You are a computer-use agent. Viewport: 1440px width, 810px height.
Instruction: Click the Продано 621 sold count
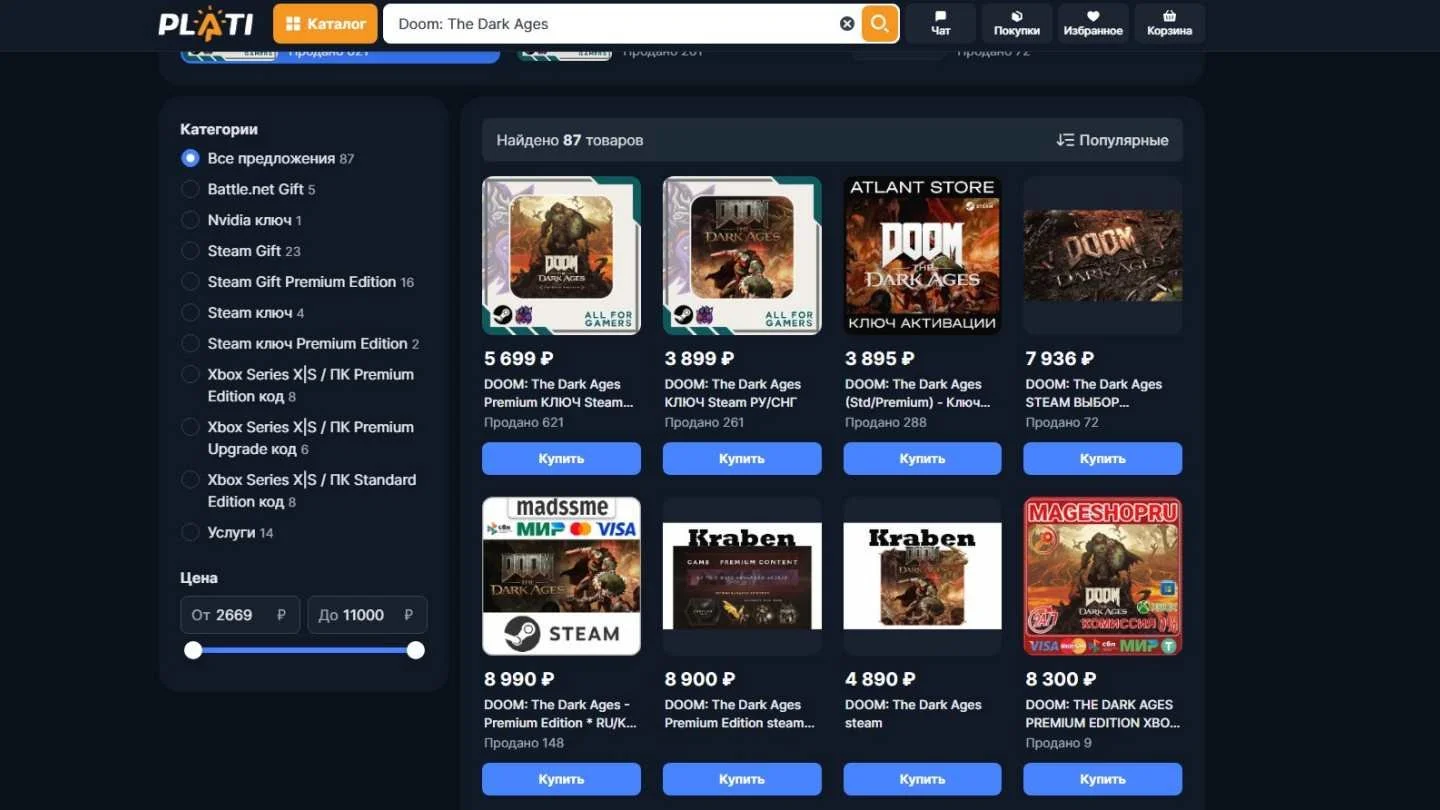pos(524,422)
